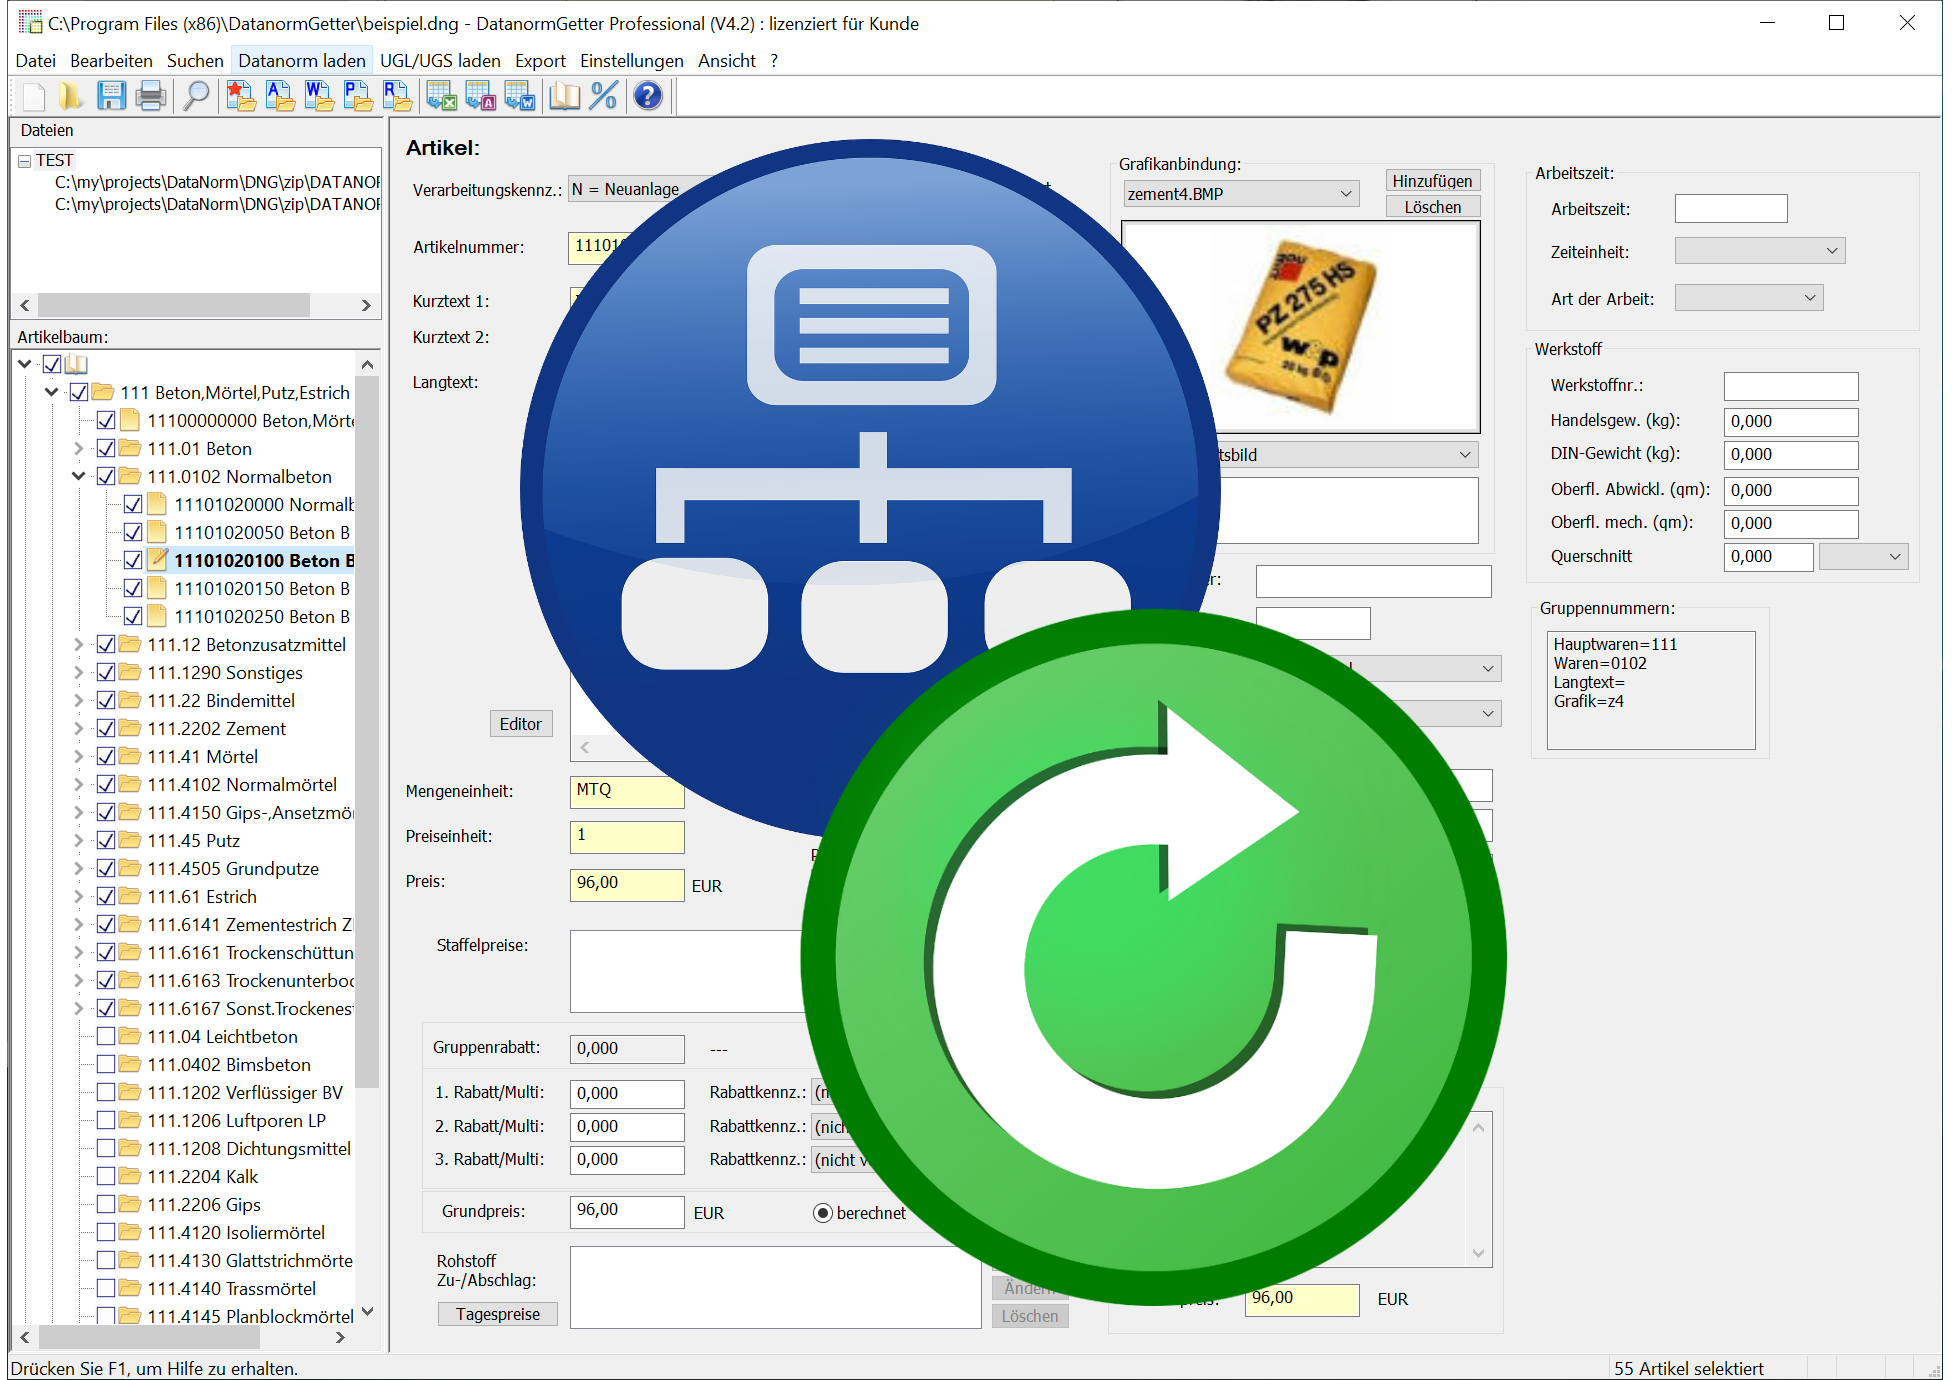Click the load P-file (Preise) icon
Viewport: 1960px width, 1380px height.
click(358, 96)
